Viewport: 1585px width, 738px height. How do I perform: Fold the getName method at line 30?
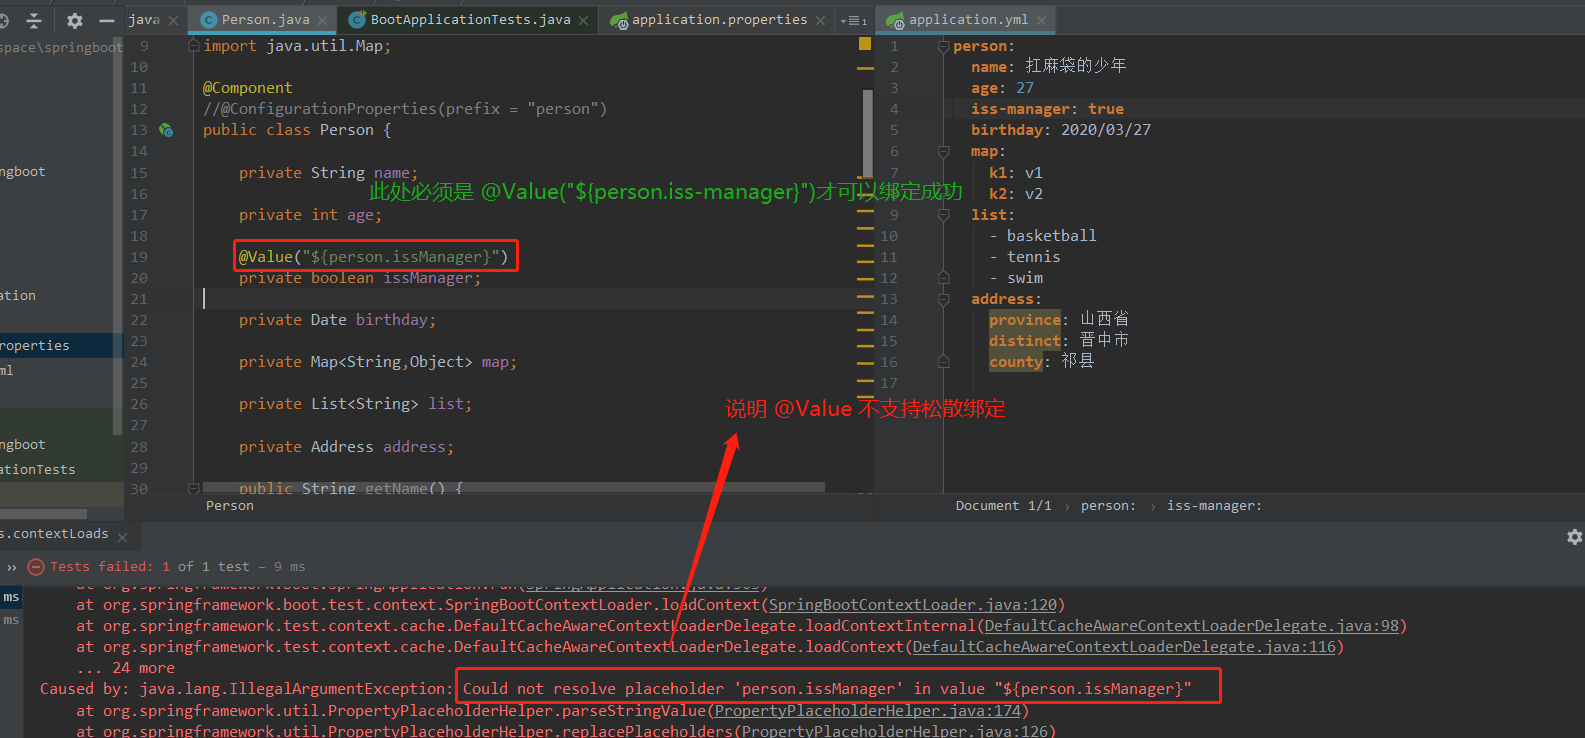(x=194, y=488)
